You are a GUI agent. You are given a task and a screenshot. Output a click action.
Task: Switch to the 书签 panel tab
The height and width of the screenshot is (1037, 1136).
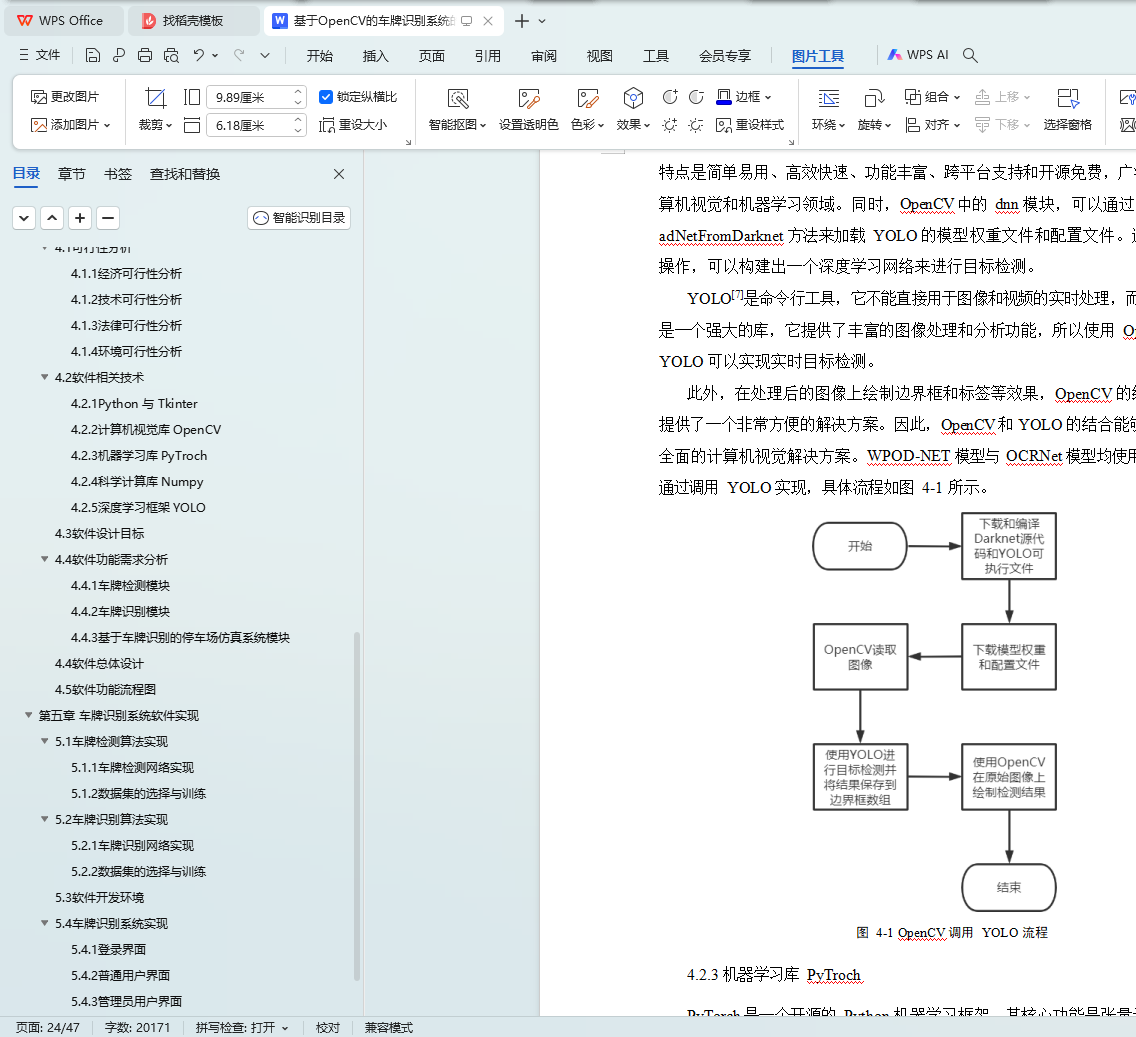pyautogui.click(x=117, y=174)
